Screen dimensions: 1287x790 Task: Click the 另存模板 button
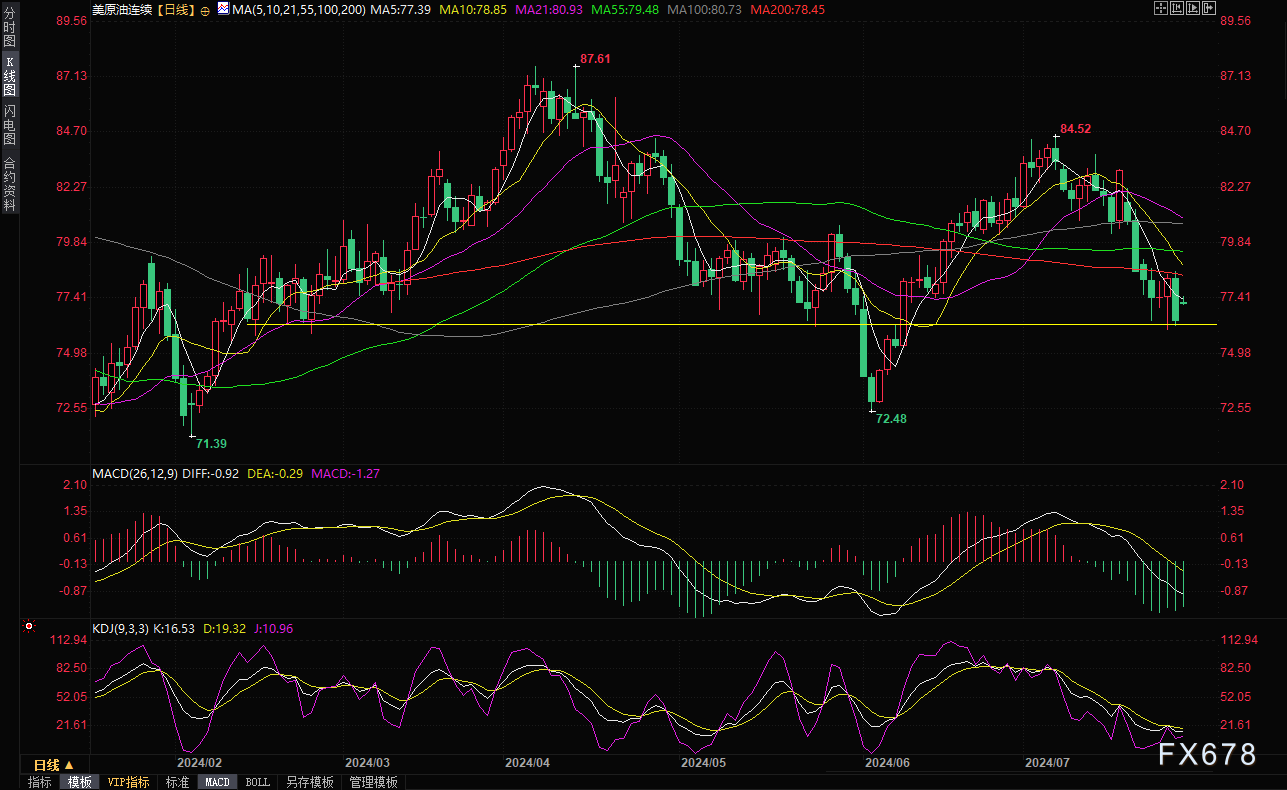click(x=309, y=782)
